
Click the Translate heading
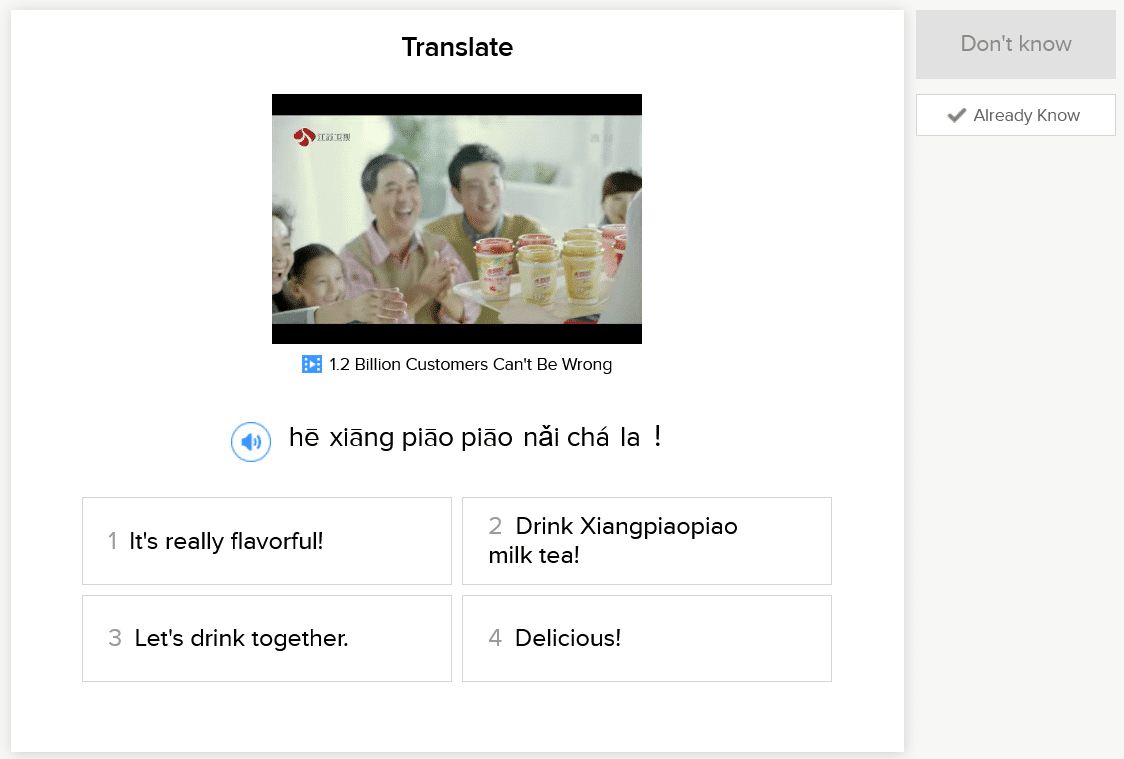[x=457, y=47]
